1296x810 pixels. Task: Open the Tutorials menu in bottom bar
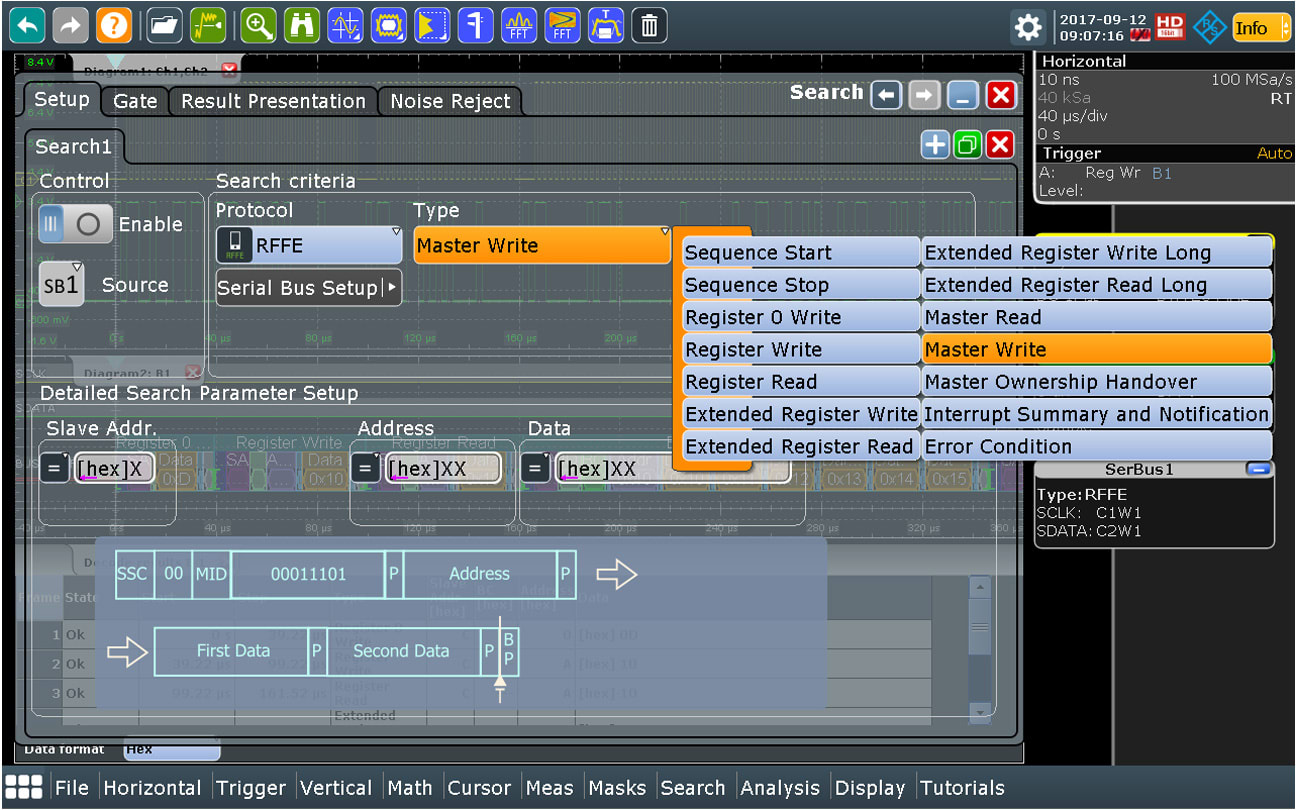(962, 788)
